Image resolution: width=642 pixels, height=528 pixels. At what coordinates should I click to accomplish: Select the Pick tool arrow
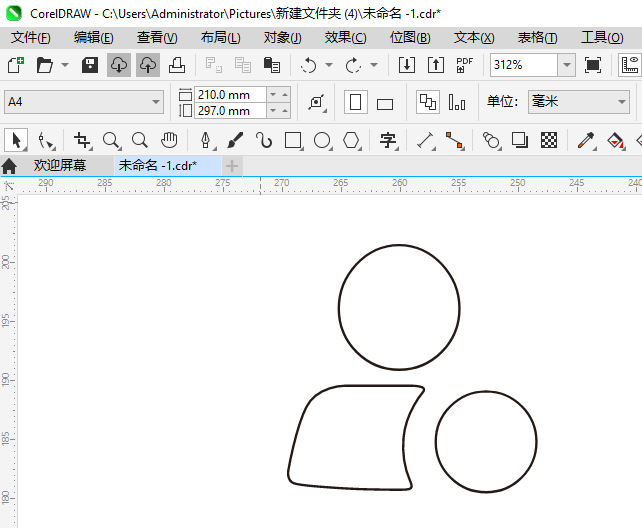click(x=16, y=140)
